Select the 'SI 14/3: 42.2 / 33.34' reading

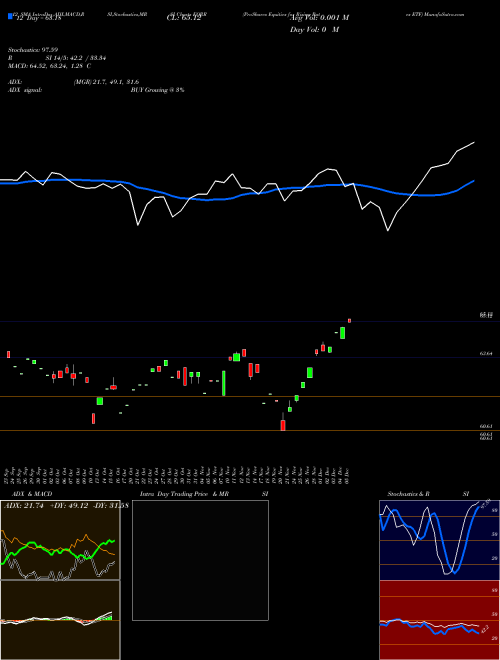[x=76, y=58]
